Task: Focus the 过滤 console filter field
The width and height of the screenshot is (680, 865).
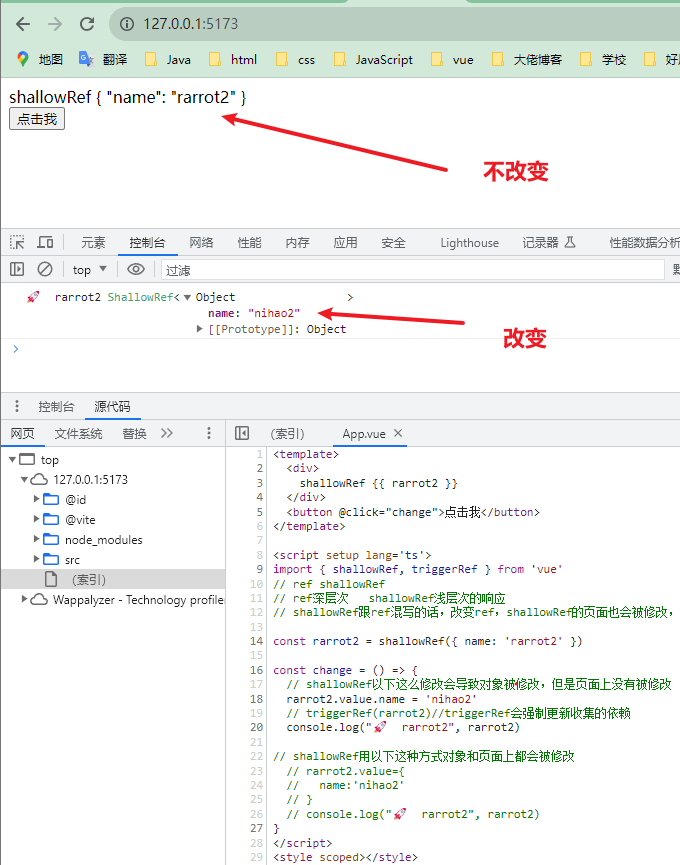Action: click(x=413, y=270)
